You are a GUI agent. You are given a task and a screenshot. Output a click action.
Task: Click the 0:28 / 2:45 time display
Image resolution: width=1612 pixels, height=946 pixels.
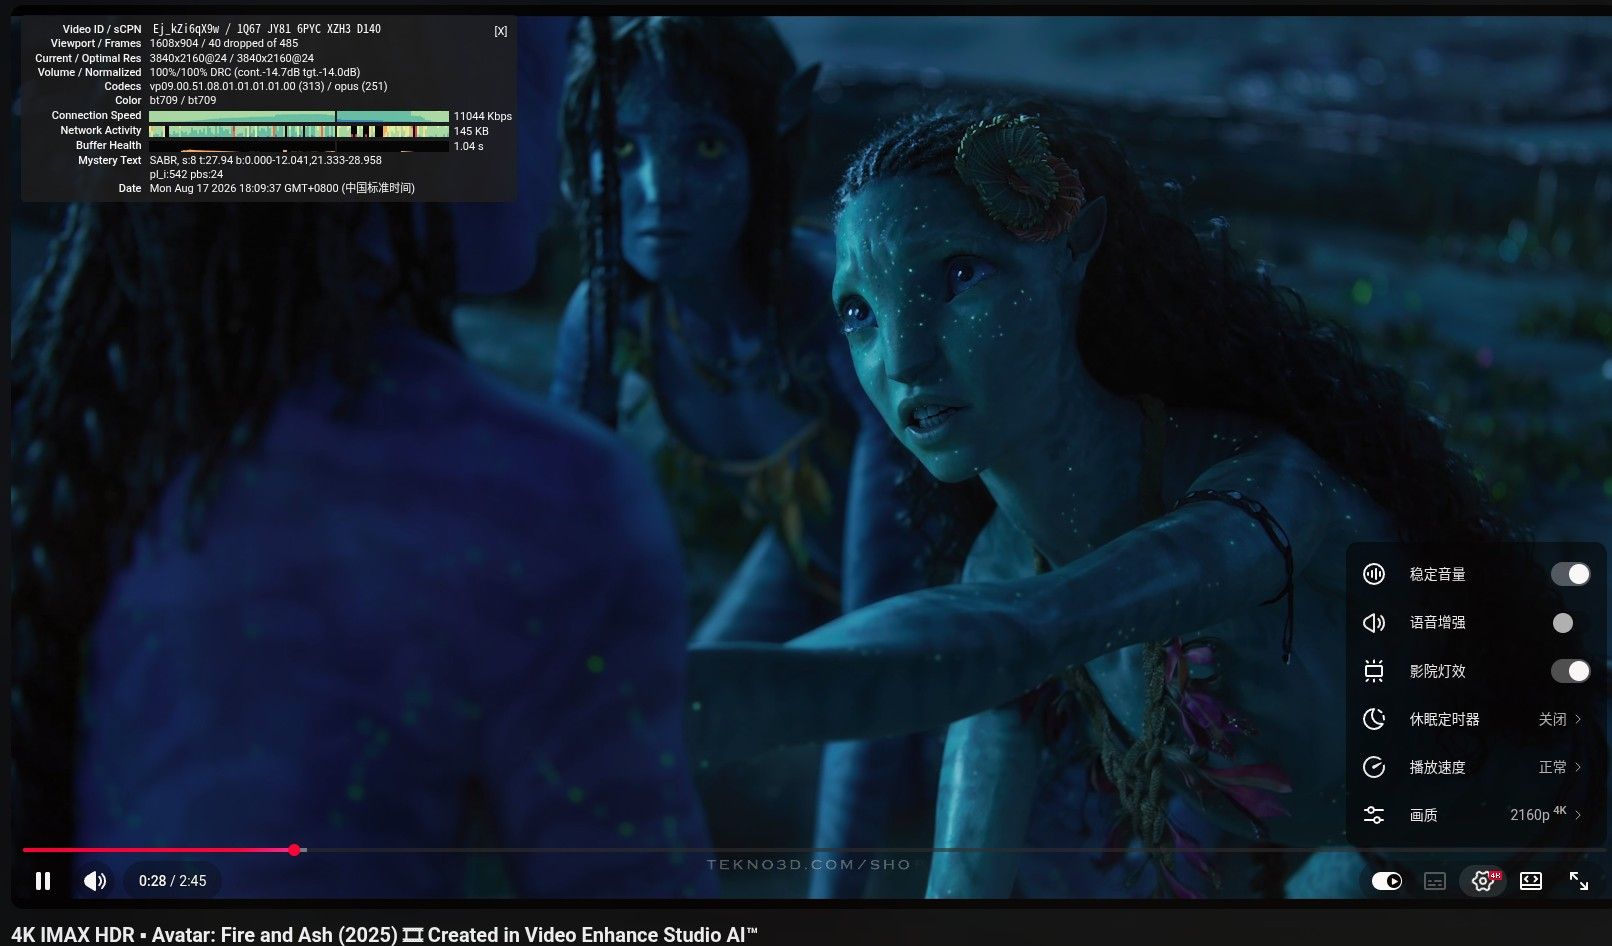click(172, 881)
